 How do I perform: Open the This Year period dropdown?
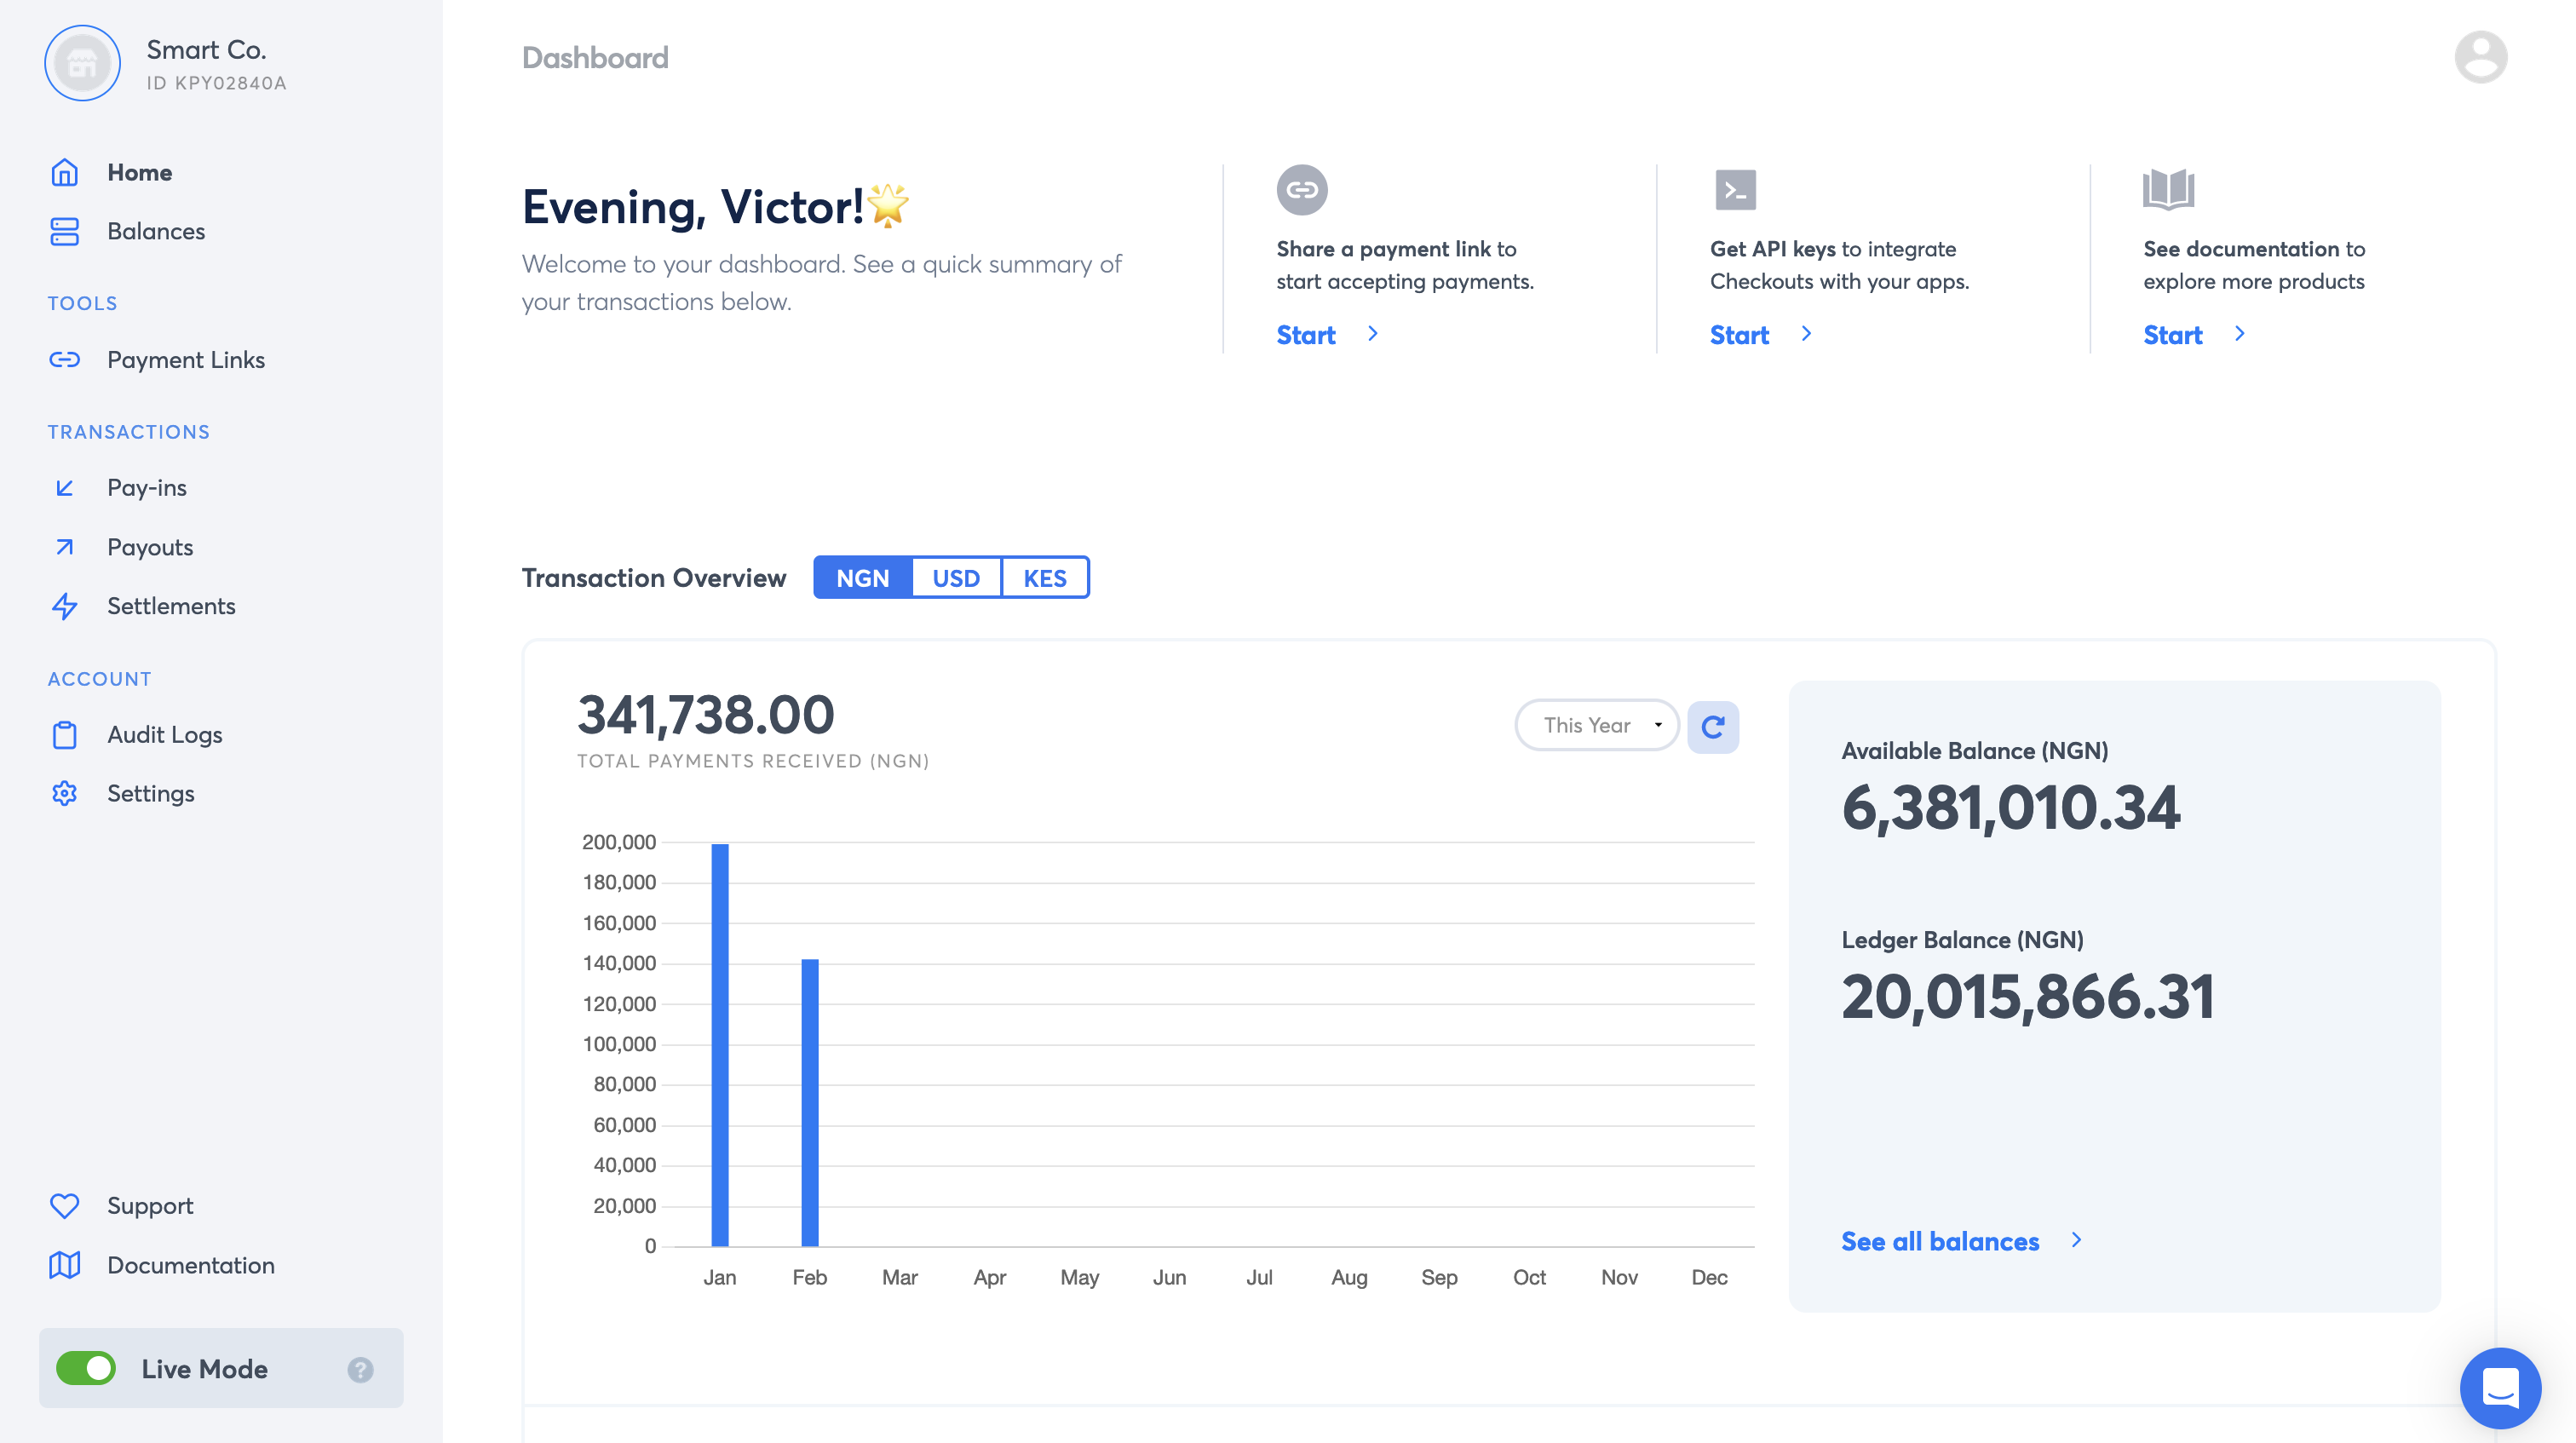[1596, 725]
